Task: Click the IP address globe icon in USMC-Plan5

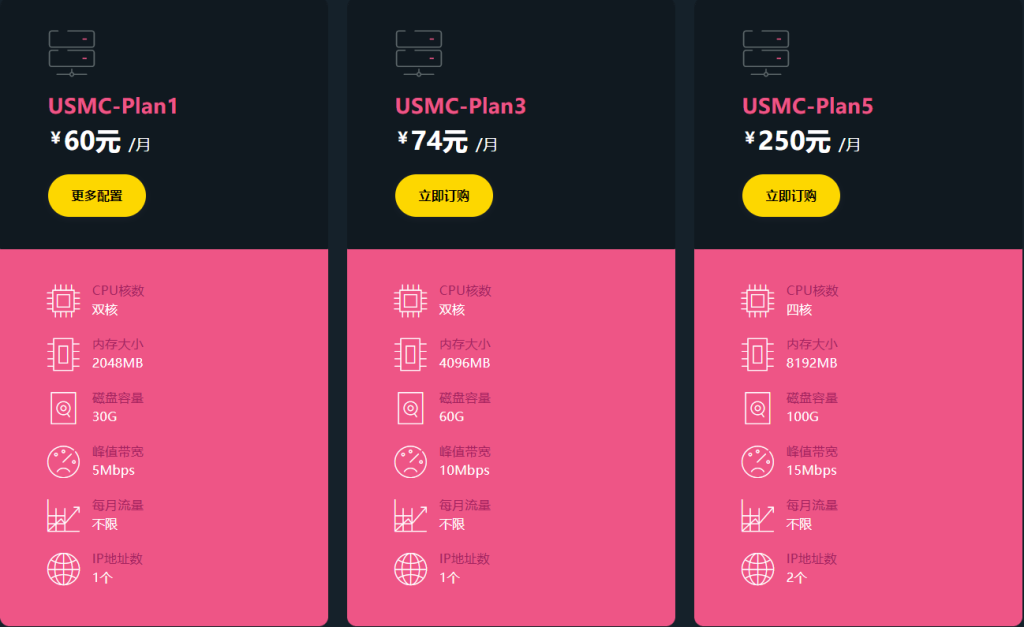Action: click(757, 568)
